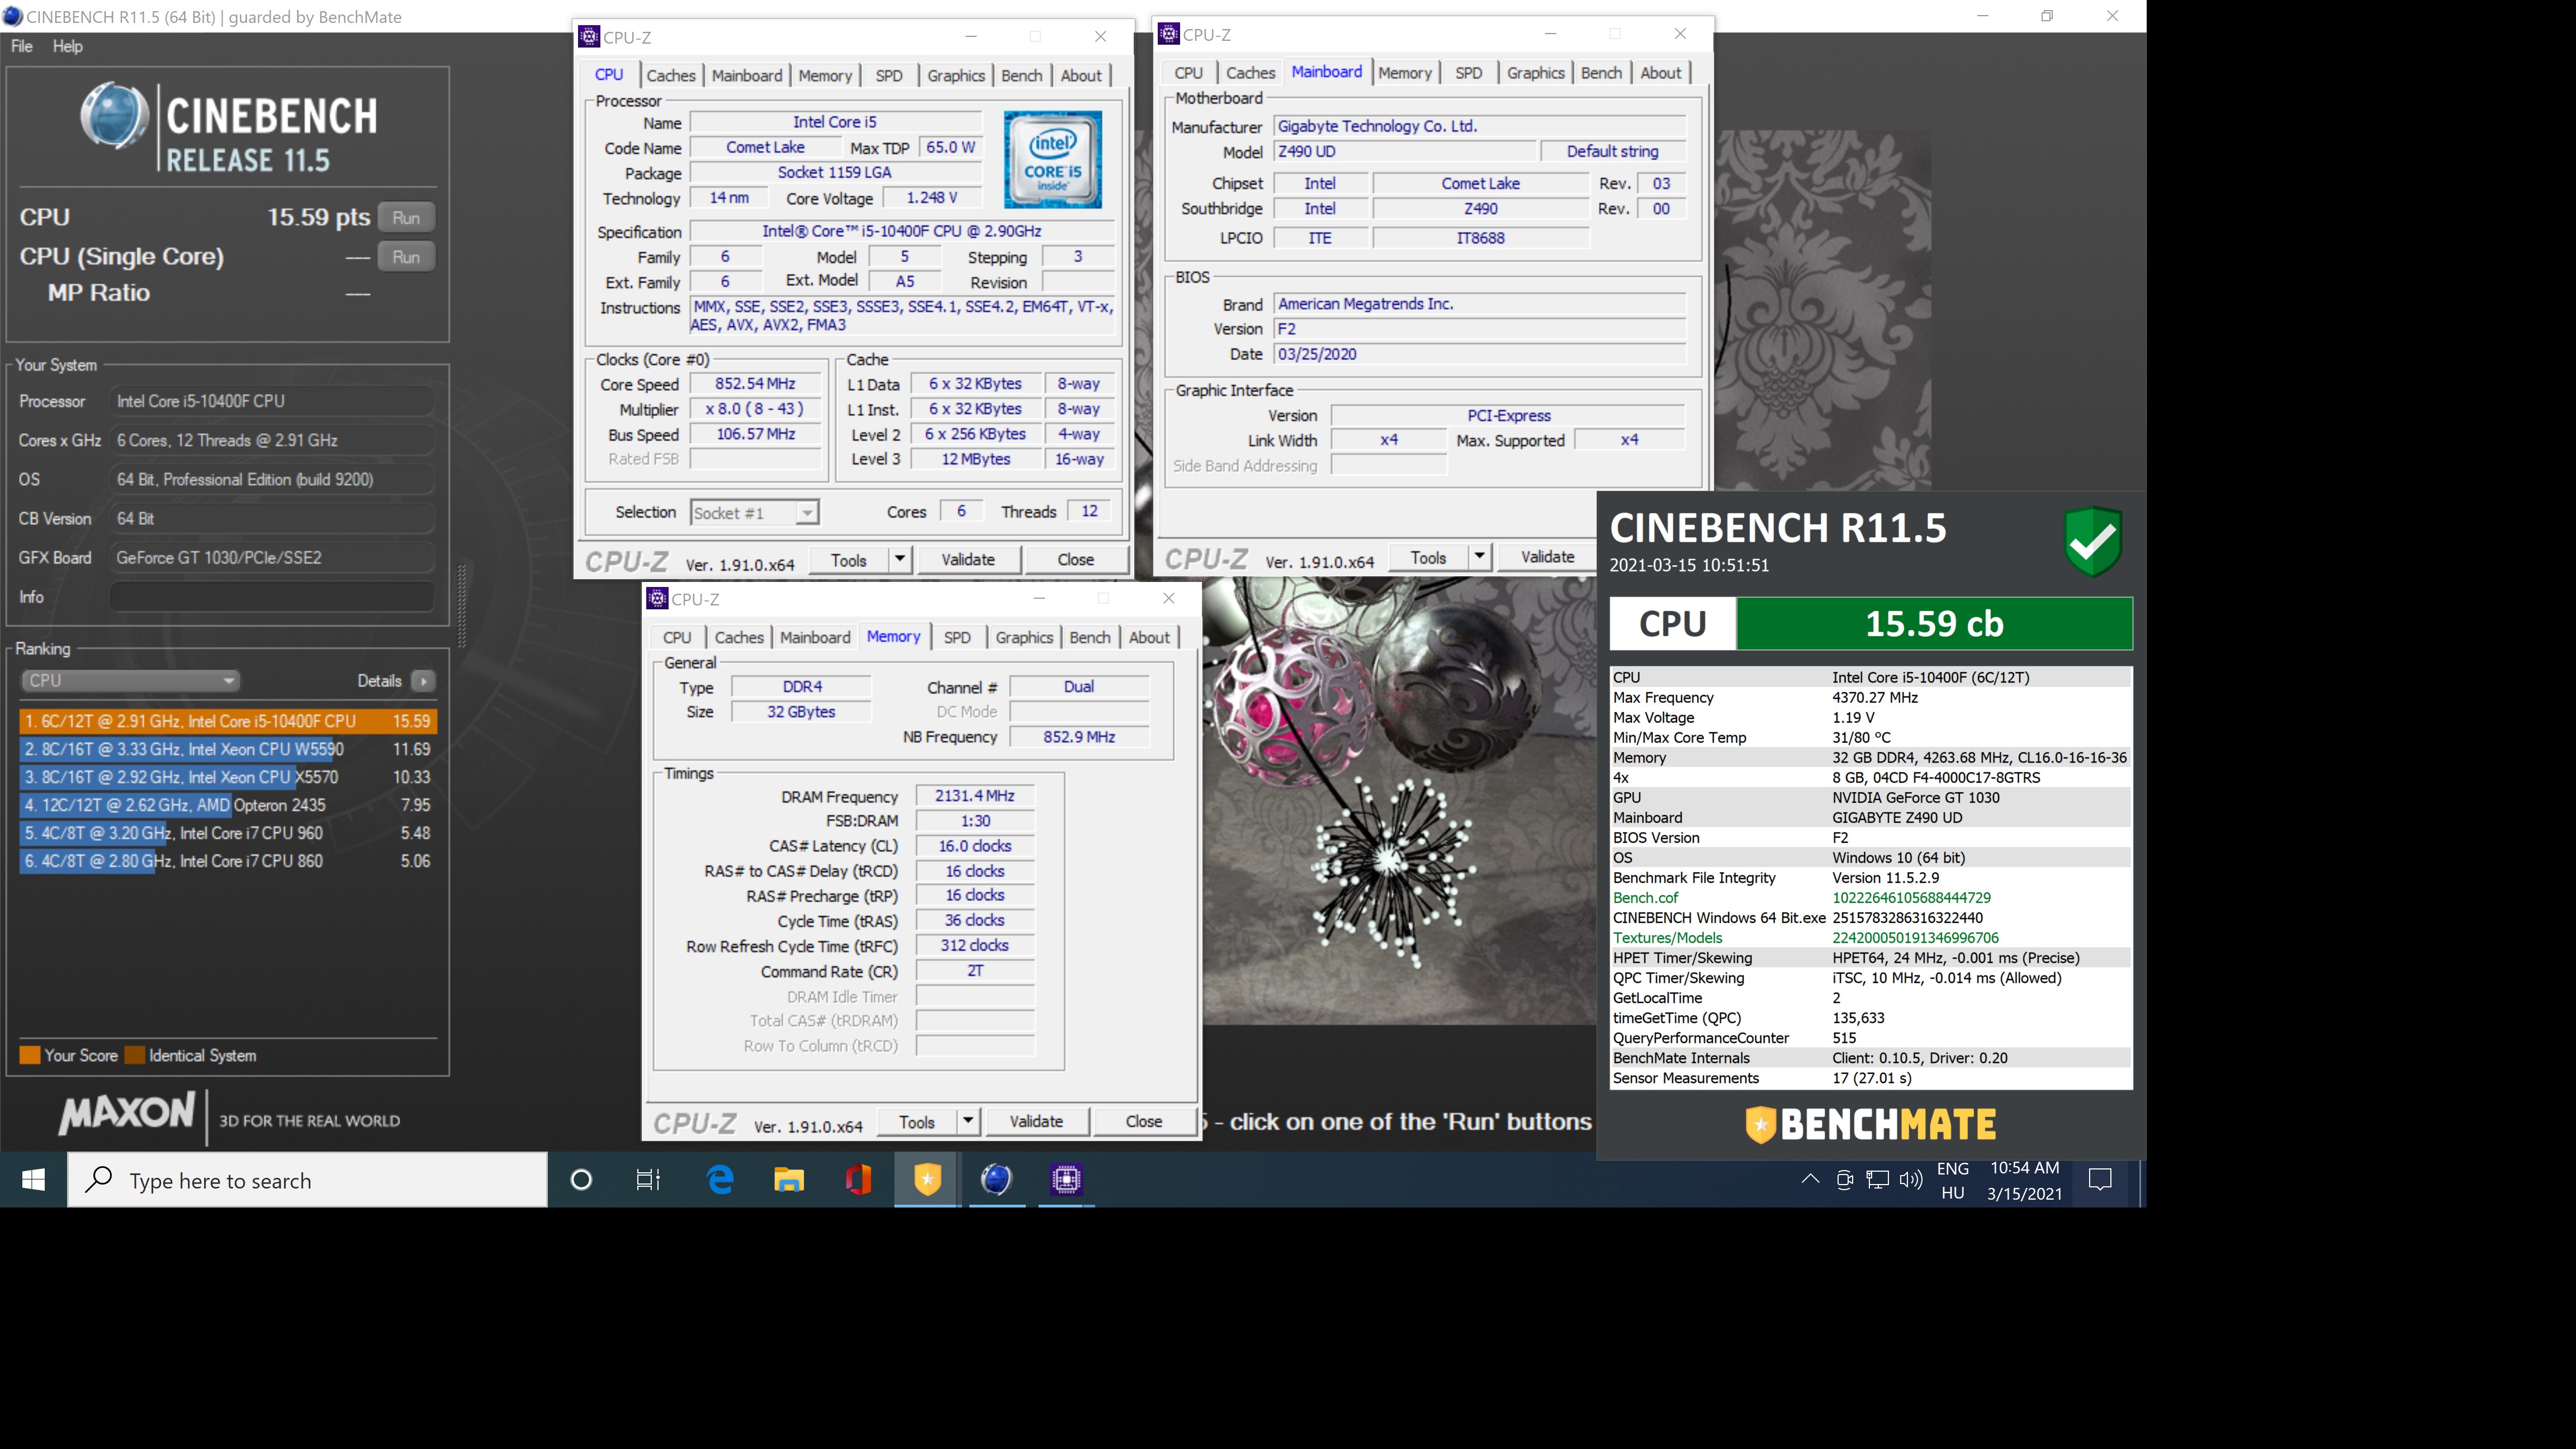The height and width of the screenshot is (1449, 2576).
Task: Click Validate in CPU window
Action: click(x=968, y=560)
